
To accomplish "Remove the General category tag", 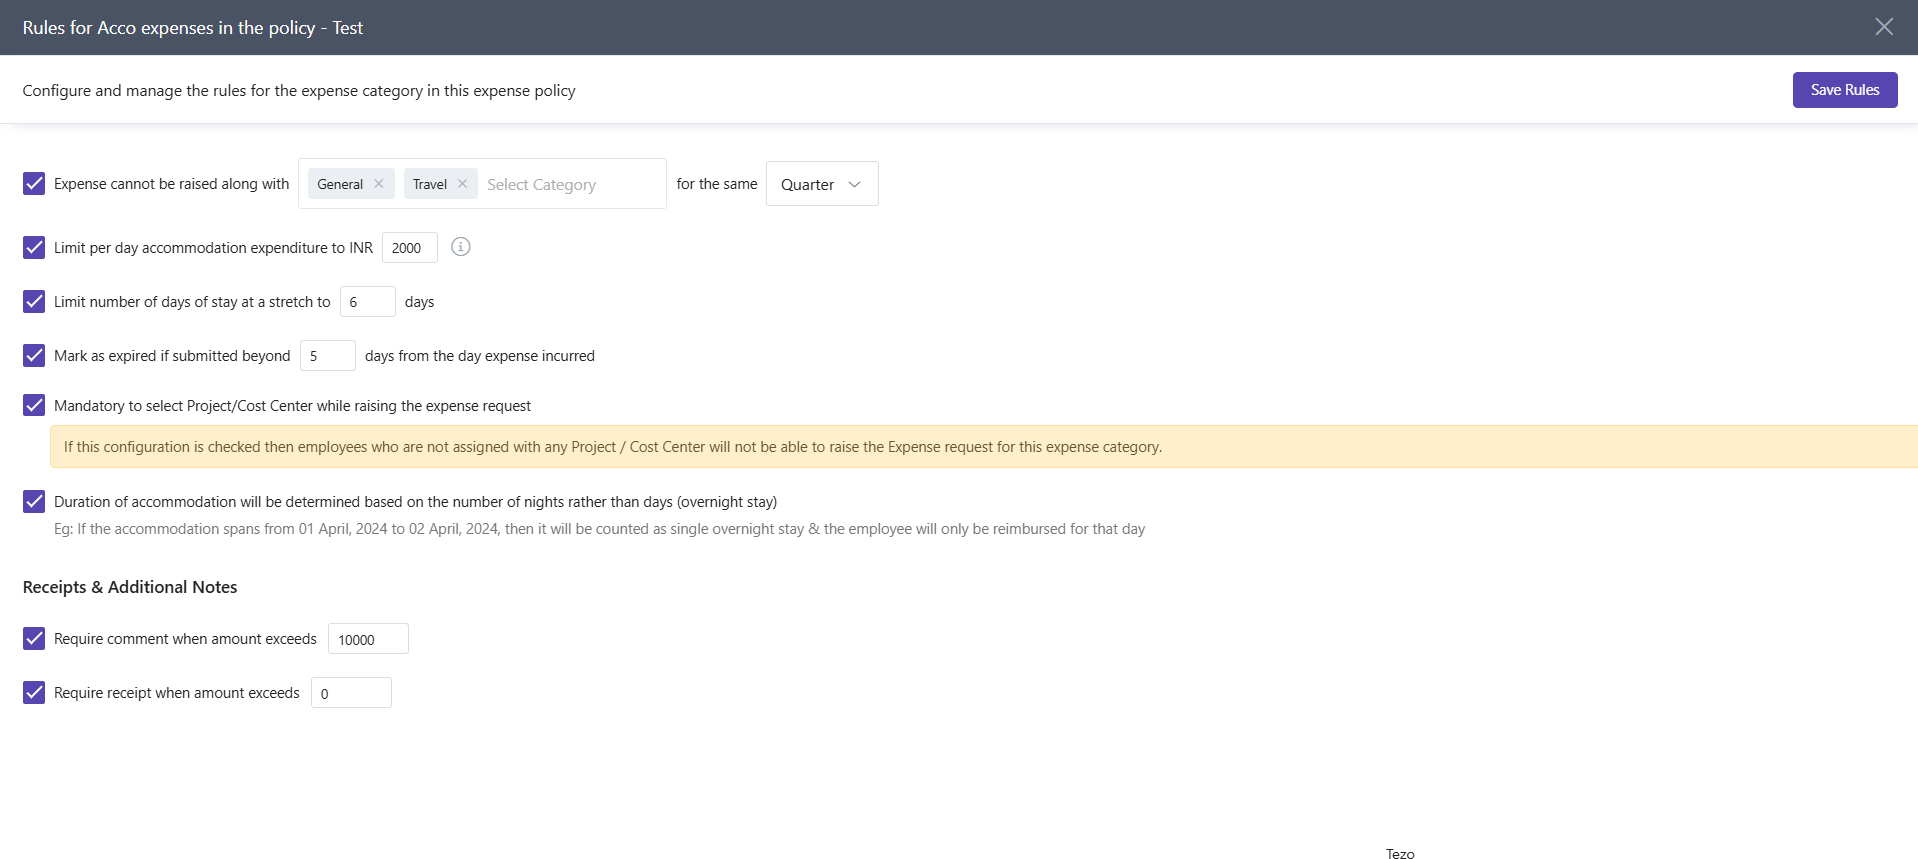I will (x=379, y=184).
